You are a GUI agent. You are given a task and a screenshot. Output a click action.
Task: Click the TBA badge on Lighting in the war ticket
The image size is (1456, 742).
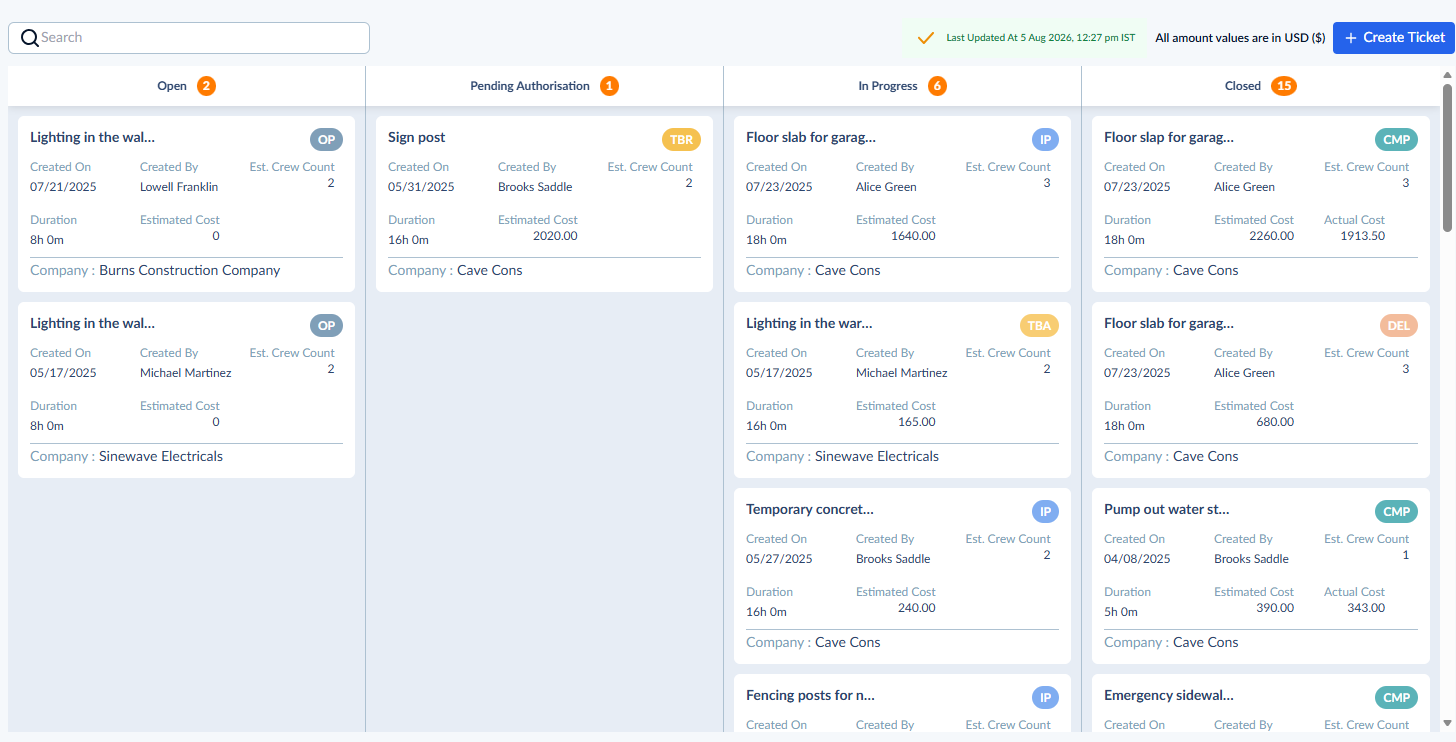click(1039, 326)
